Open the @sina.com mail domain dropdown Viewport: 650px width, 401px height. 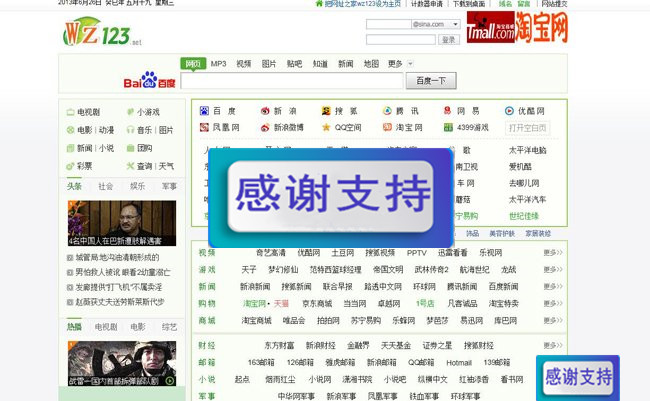tap(455, 24)
